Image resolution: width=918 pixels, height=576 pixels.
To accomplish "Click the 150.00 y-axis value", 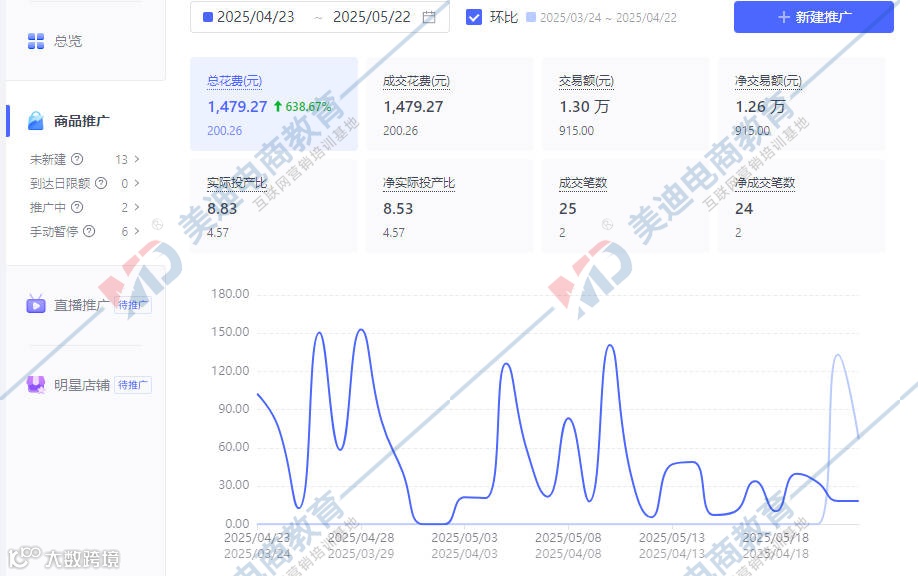I will 230,332.
